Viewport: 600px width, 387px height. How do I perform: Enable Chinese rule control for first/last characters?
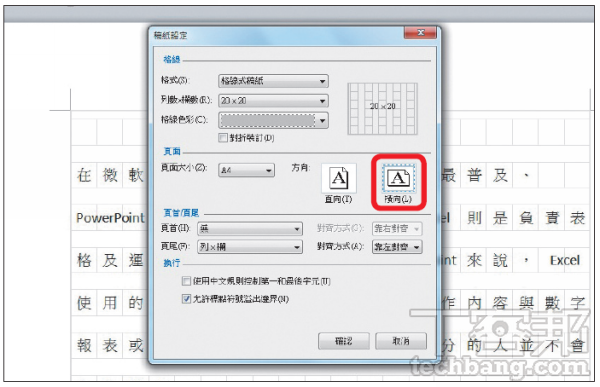click(x=186, y=281)
